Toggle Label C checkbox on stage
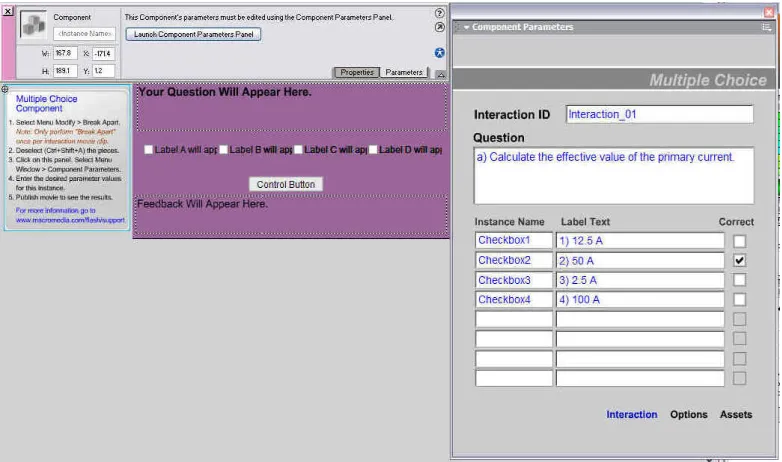782x462 pixels. tap(298, 150)
